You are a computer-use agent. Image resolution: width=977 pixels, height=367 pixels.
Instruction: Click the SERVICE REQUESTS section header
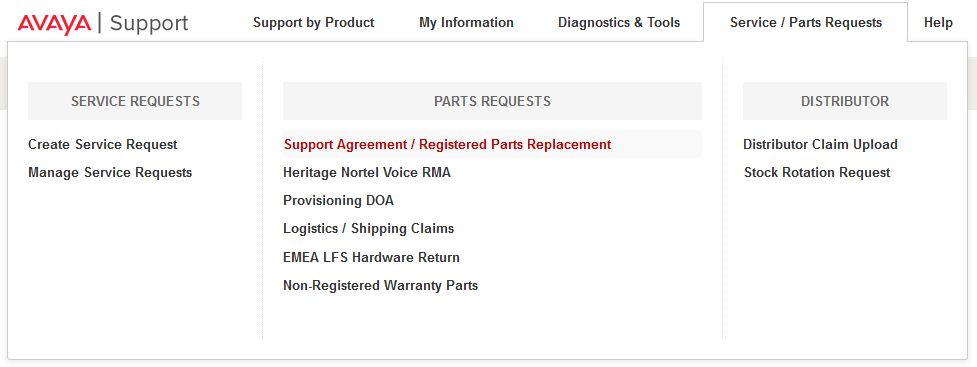(135, 101)
